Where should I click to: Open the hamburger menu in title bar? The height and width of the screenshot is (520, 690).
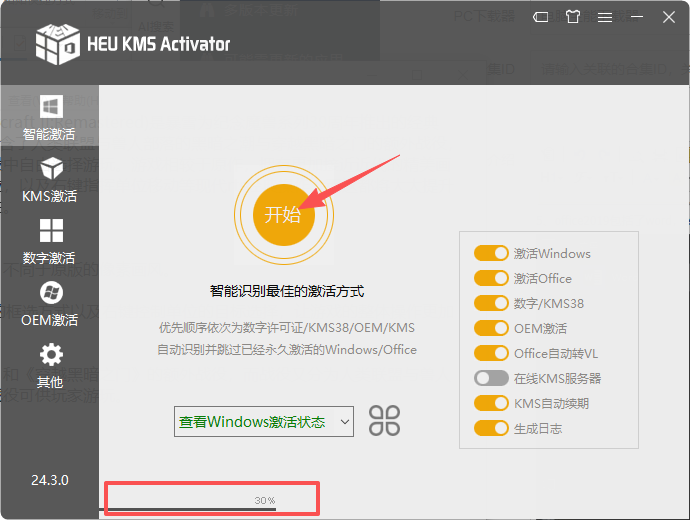(x=605, y=17)
